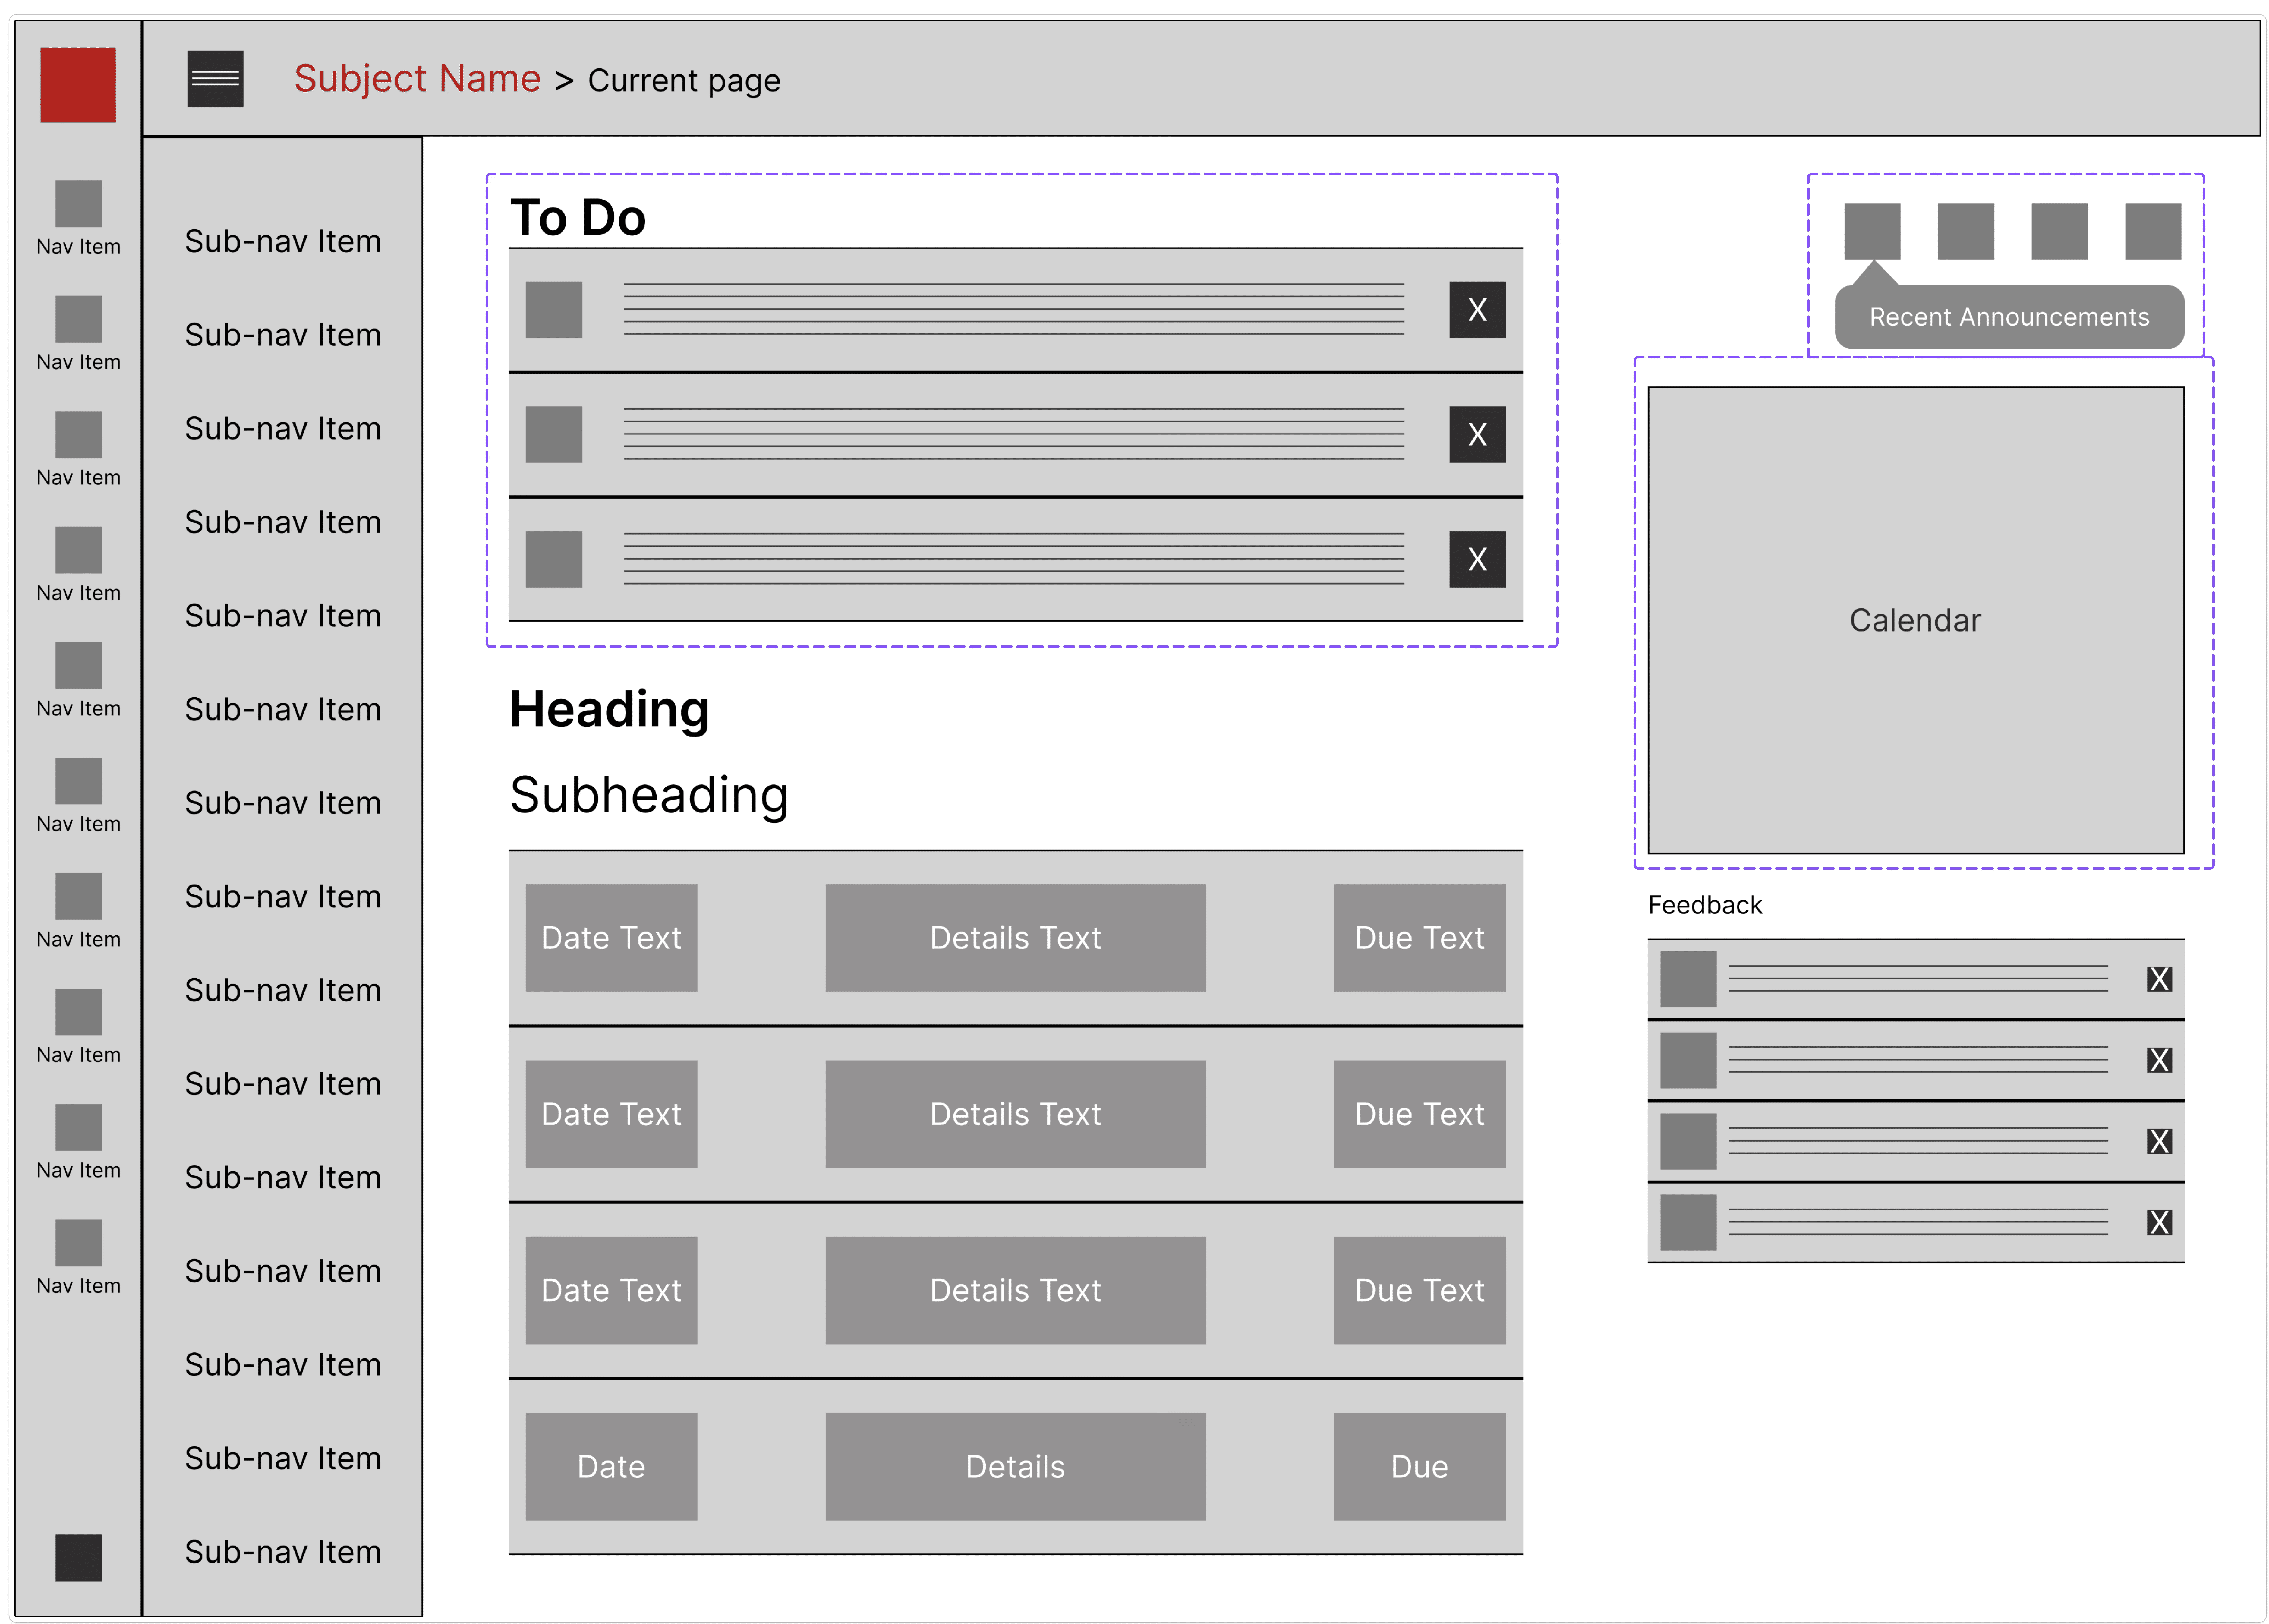The image size is (2269, 1624).
Task: Open the second Sub-nav Item from top
Action: coord(283,335)
